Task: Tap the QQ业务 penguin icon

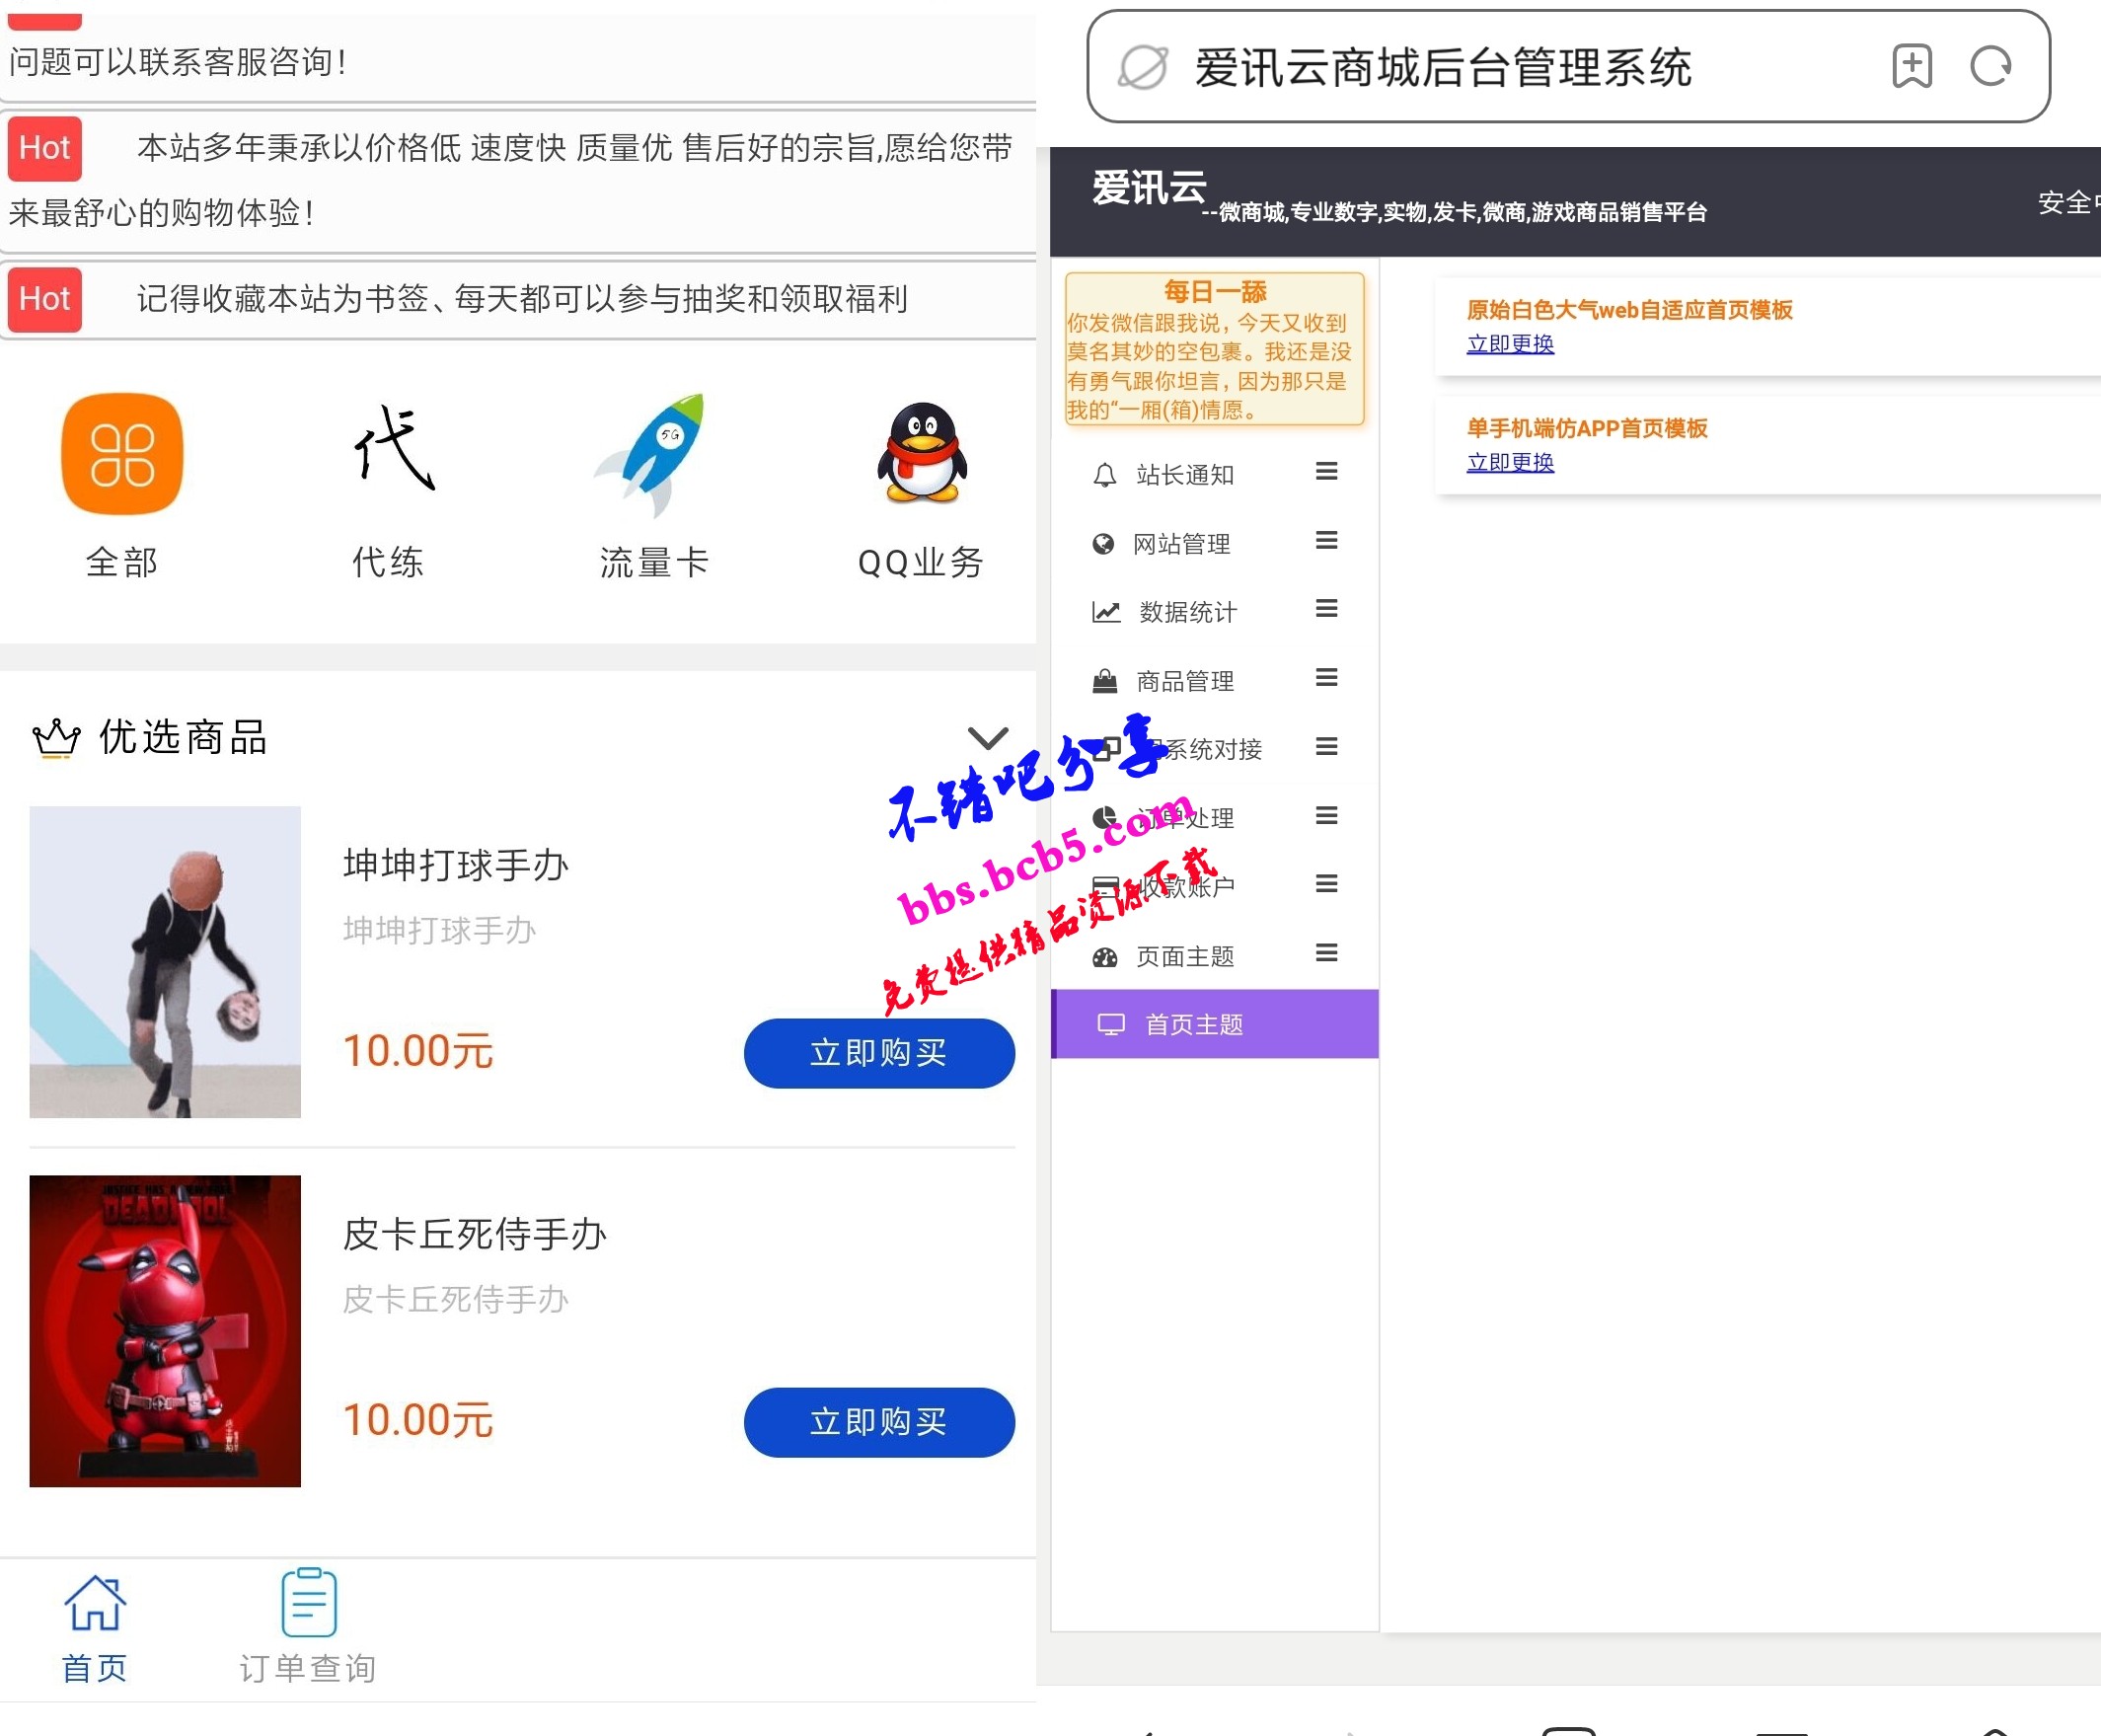Action: point(921,453)
